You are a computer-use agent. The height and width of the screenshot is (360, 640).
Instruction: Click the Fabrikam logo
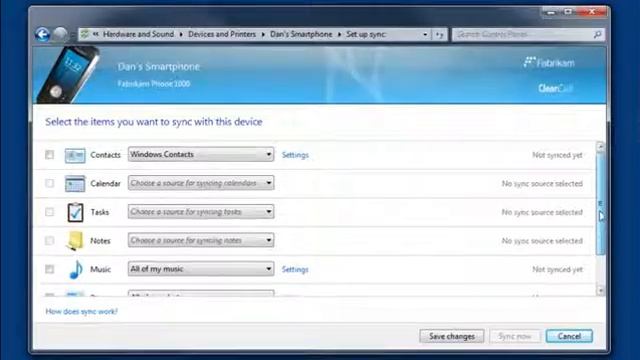pyautogui.click(x=549, y=63)
